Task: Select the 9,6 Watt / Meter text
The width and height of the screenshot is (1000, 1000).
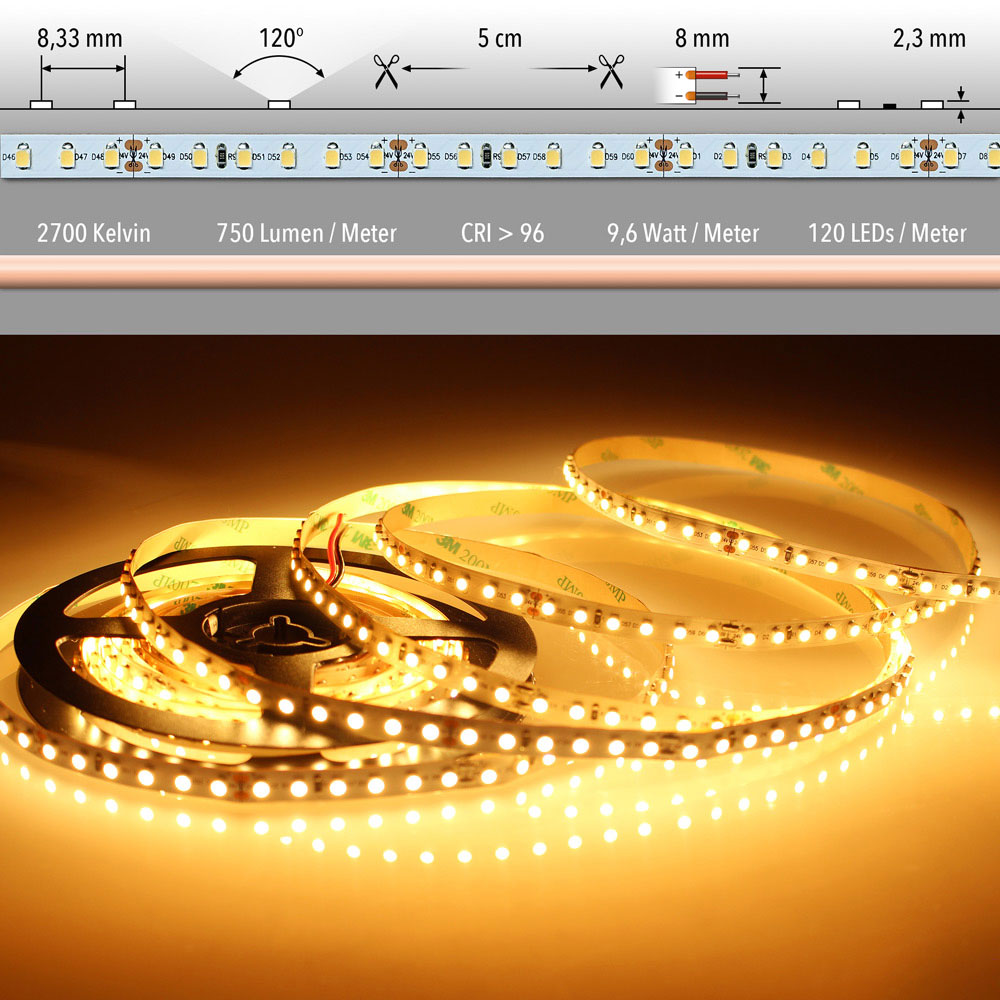Action: click(683, 233)
